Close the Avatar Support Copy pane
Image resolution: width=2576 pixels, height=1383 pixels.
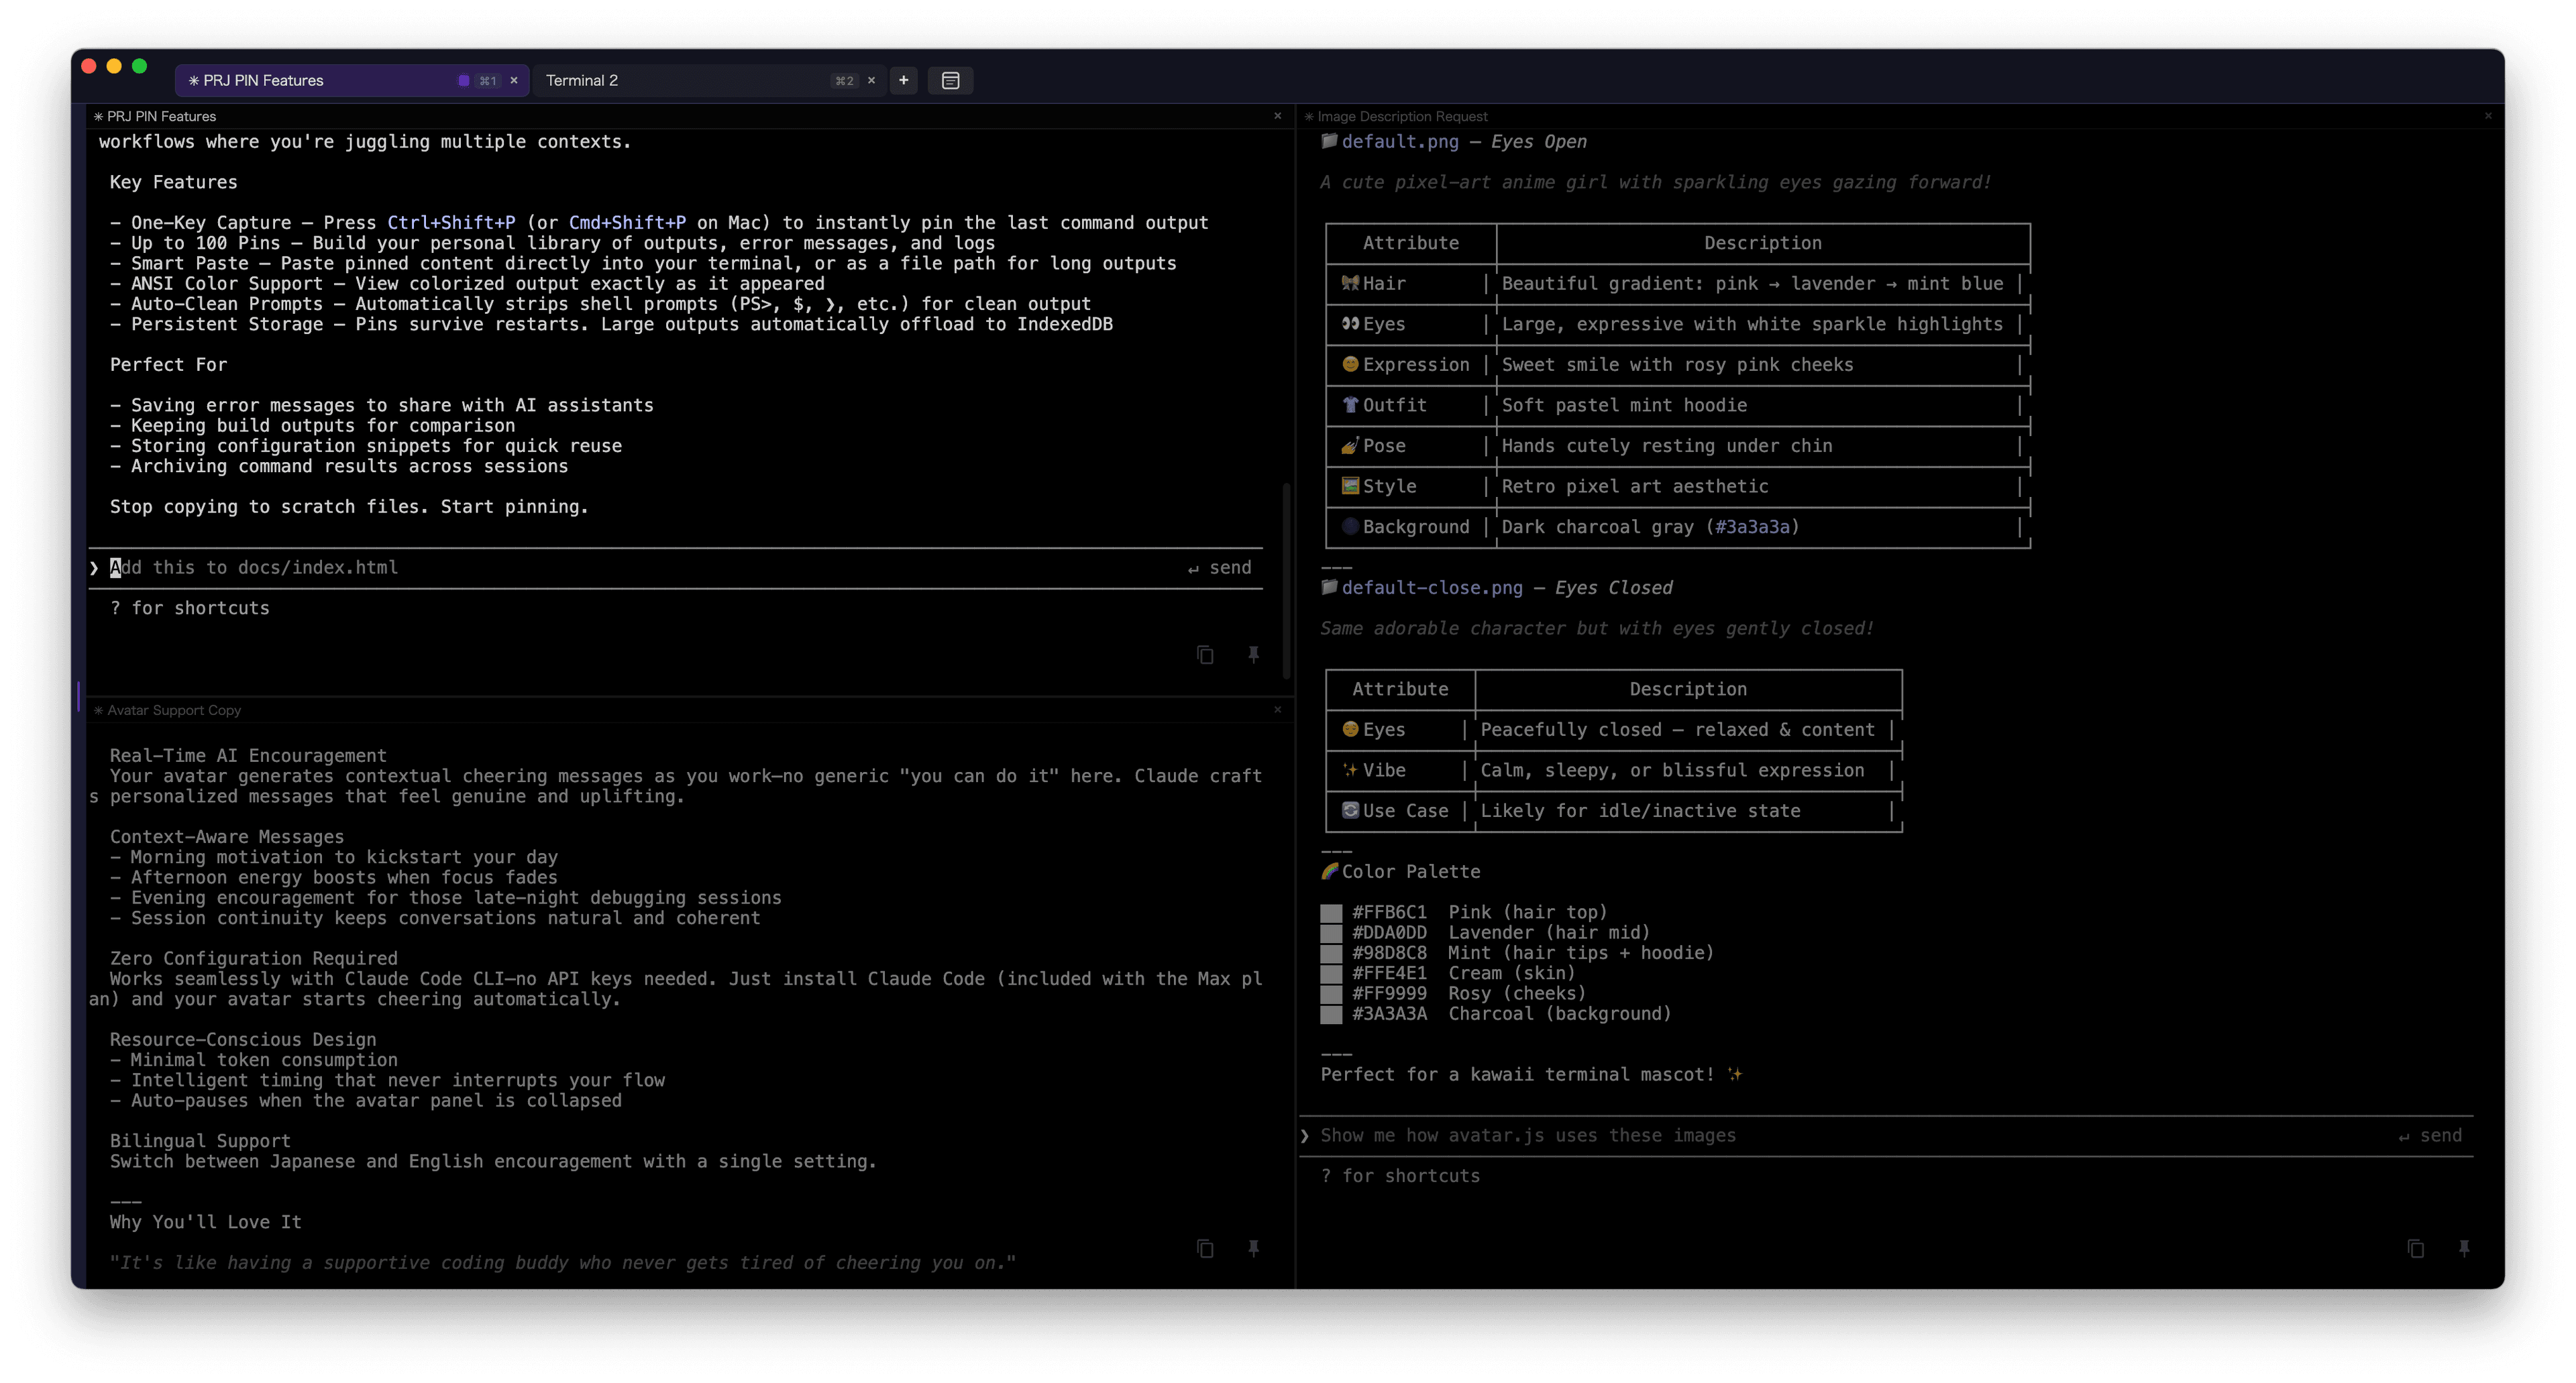[x=1277, y=710]
